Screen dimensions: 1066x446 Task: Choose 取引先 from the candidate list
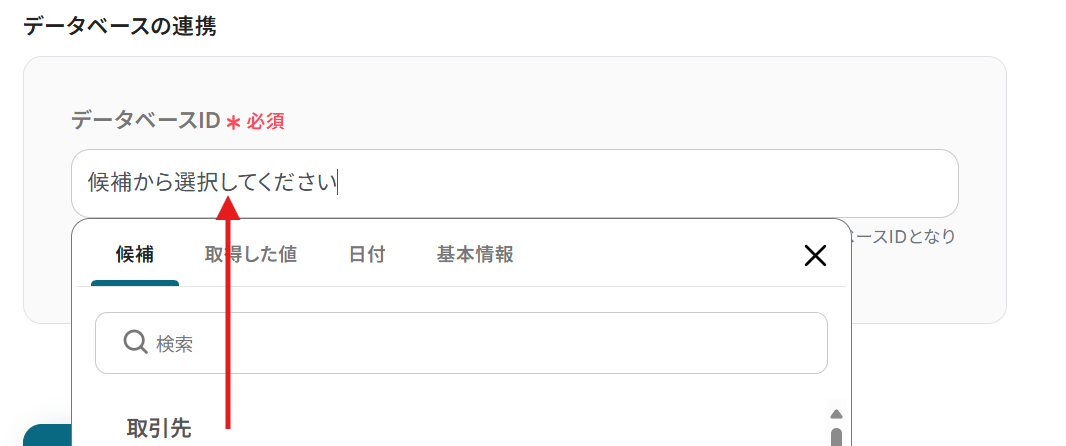(159, 428)
